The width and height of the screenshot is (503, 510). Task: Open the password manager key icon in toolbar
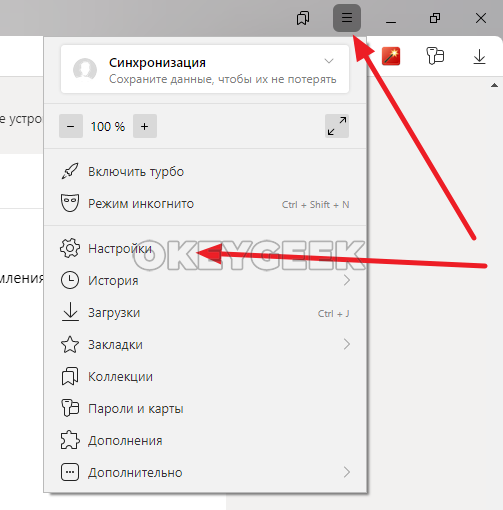coord(435,56)
